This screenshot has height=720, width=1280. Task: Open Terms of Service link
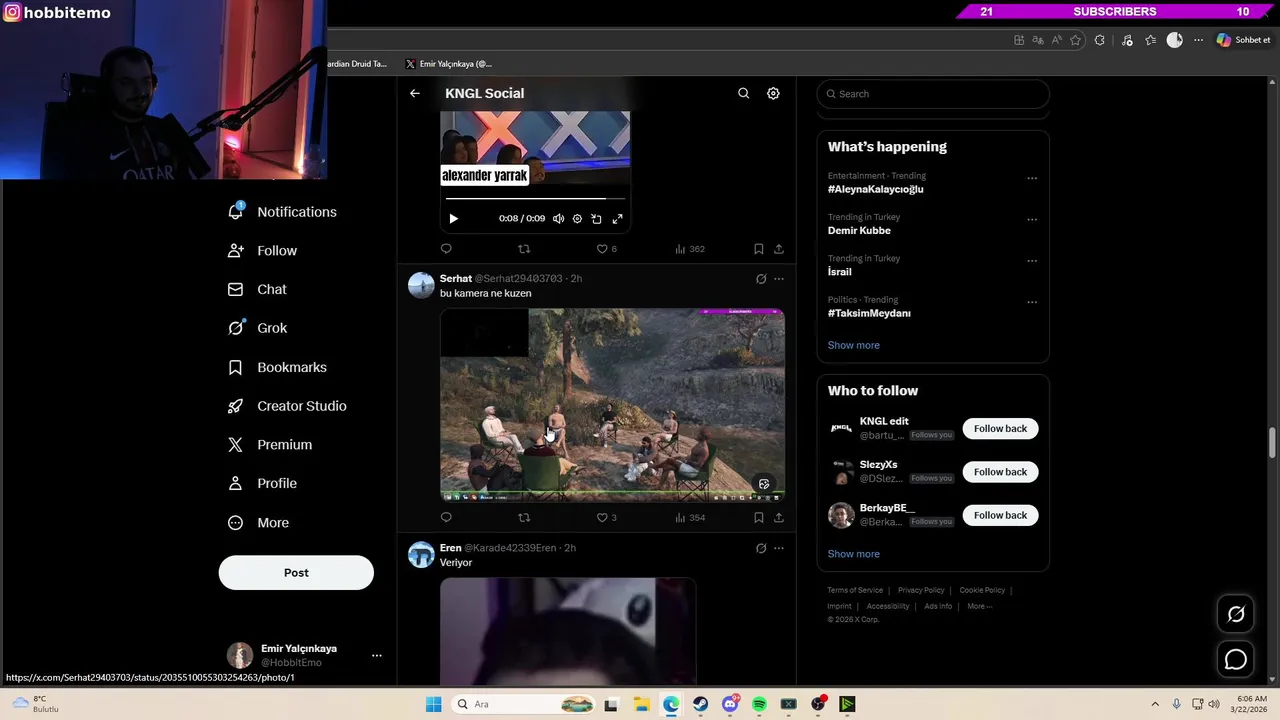855,590
